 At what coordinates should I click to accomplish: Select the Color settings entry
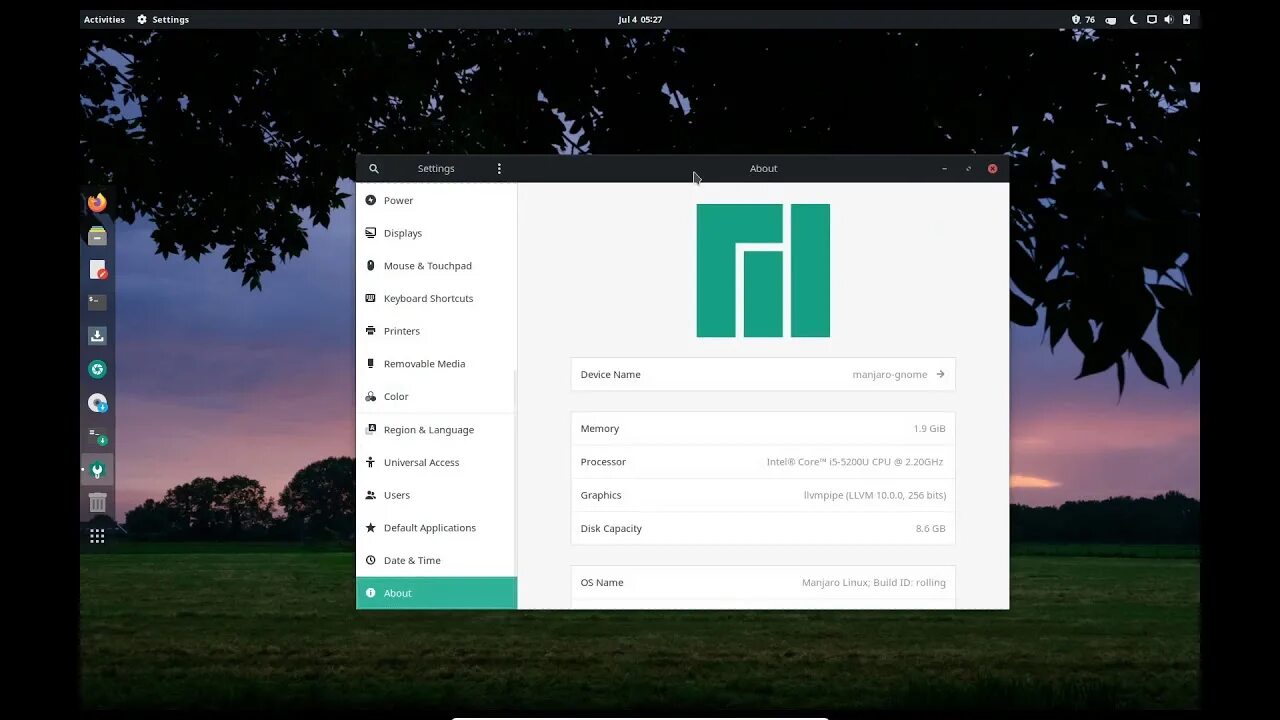point(437,396)
